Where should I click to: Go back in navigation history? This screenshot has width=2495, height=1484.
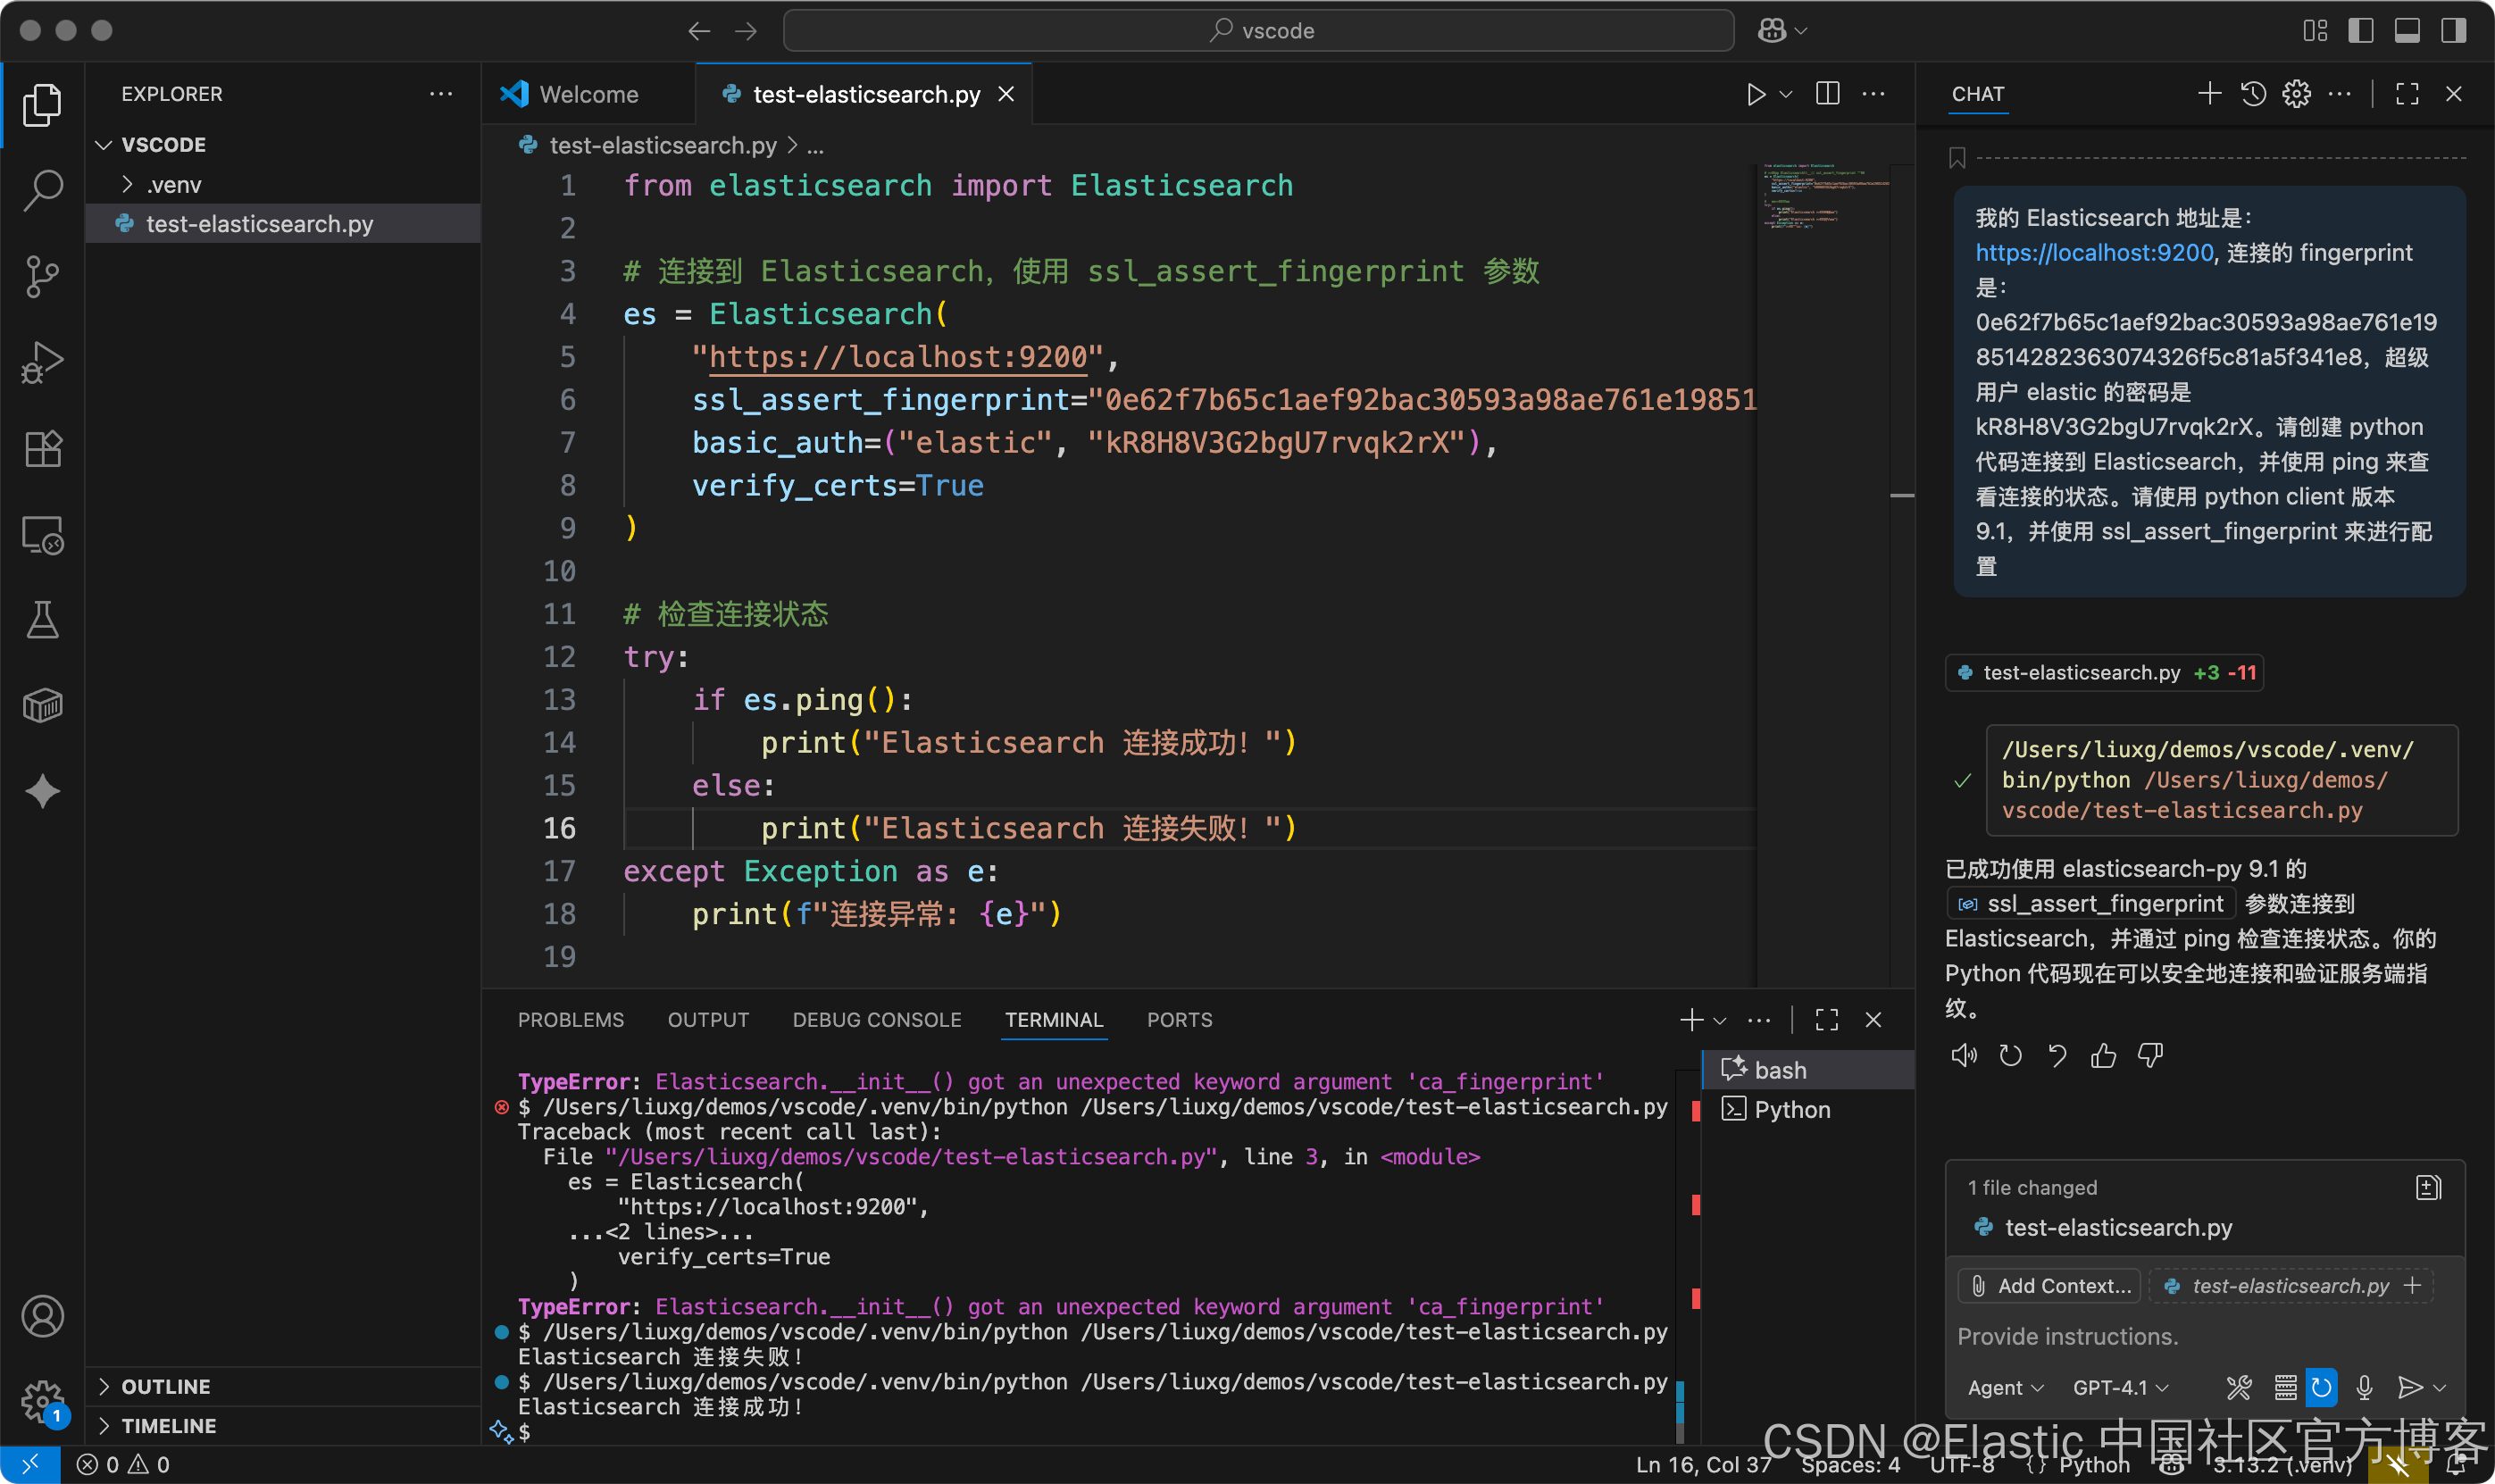pos(699,31)
